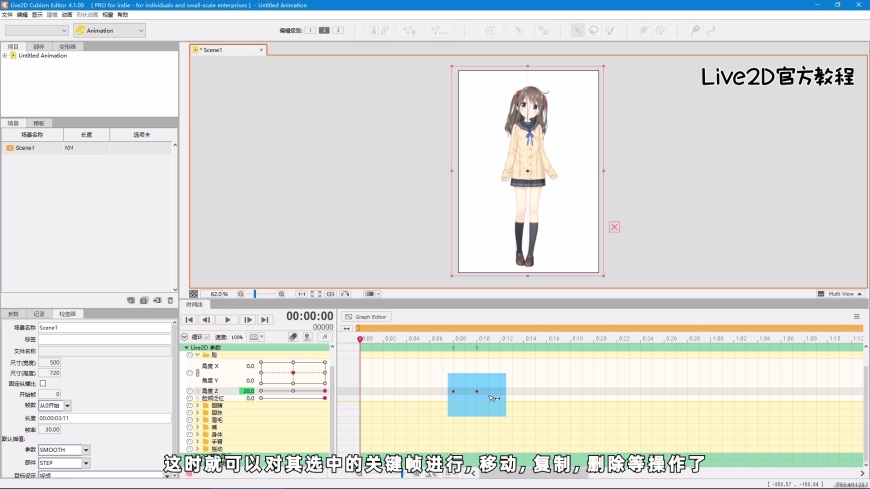The height and width of the screenshot is (489, 870).
Task: Switch to the Inspector tab in lower panel
Action: pos(67,314)
